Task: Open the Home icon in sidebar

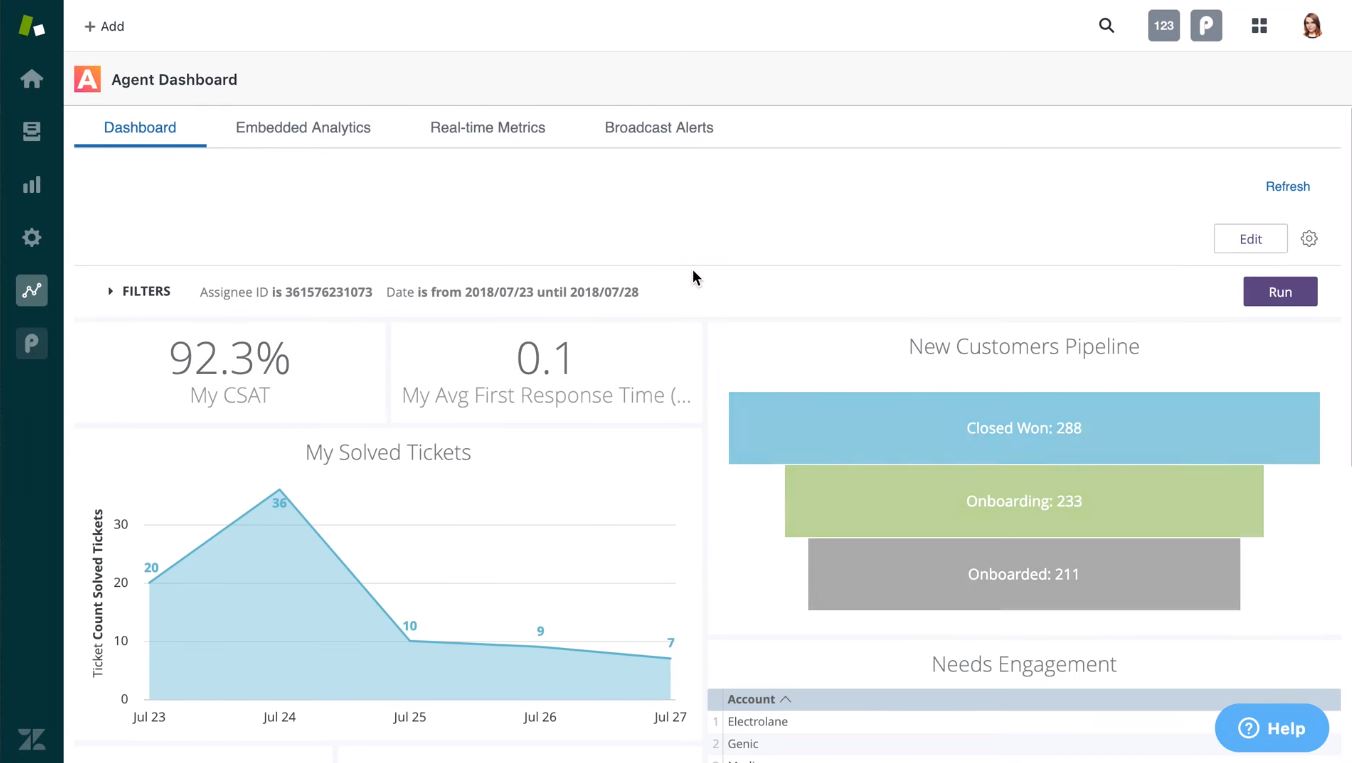Action: point(31,79)
